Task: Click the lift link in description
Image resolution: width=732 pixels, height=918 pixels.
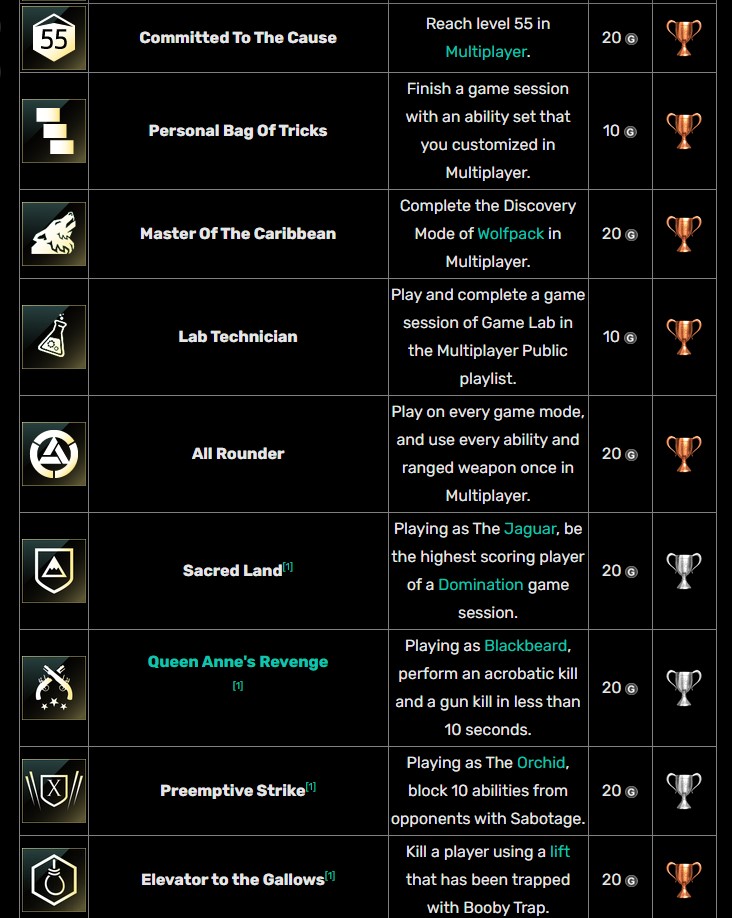Action: point(560,852)
